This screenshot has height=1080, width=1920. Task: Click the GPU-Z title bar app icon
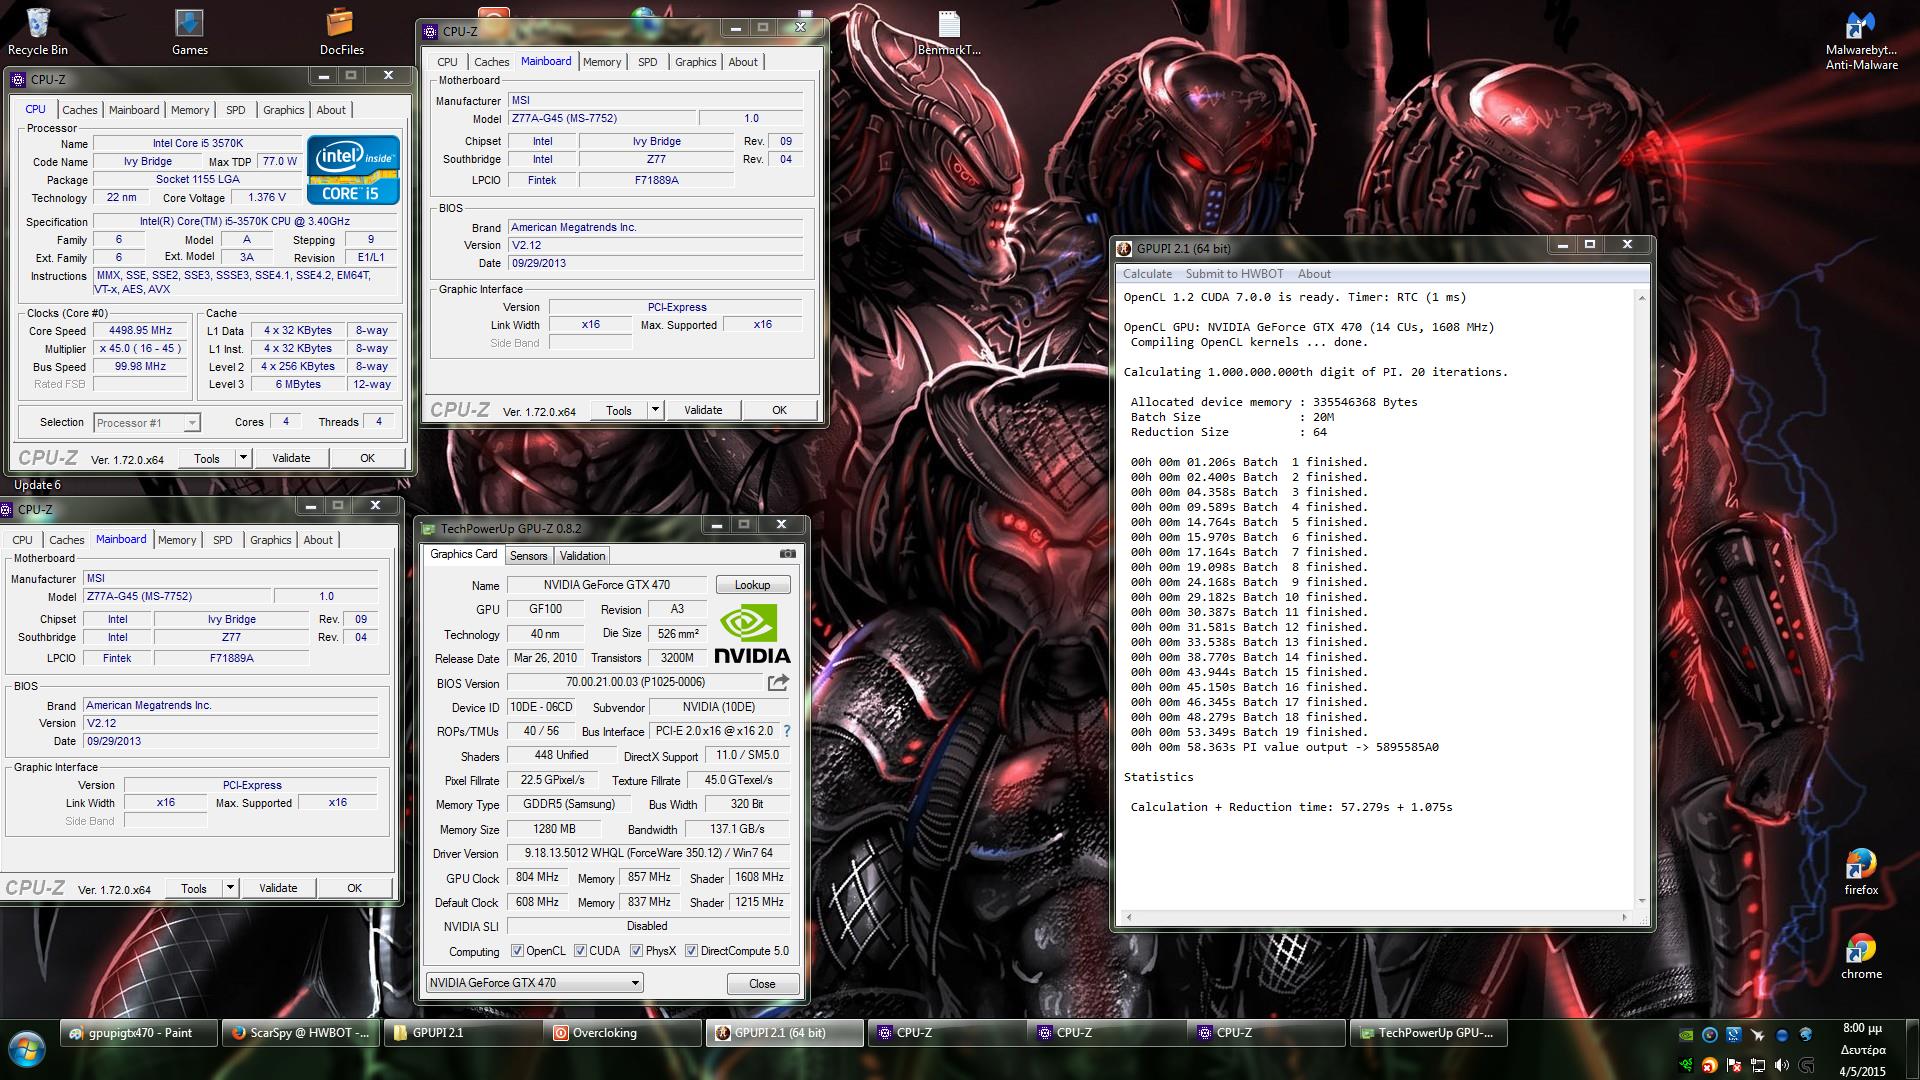tap(430, 529)
